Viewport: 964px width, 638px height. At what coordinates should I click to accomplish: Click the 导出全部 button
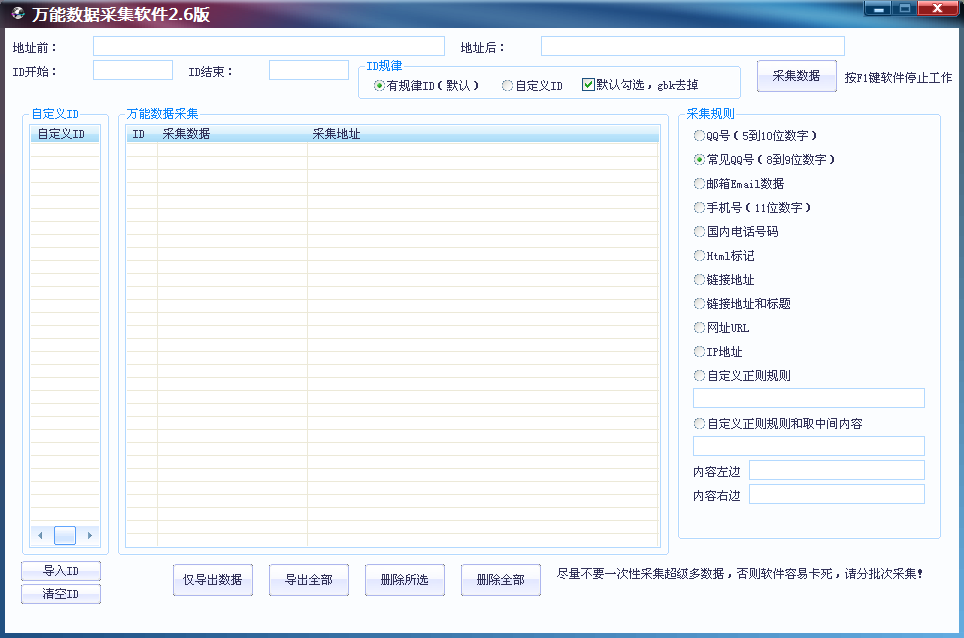[x=308, y=580]
